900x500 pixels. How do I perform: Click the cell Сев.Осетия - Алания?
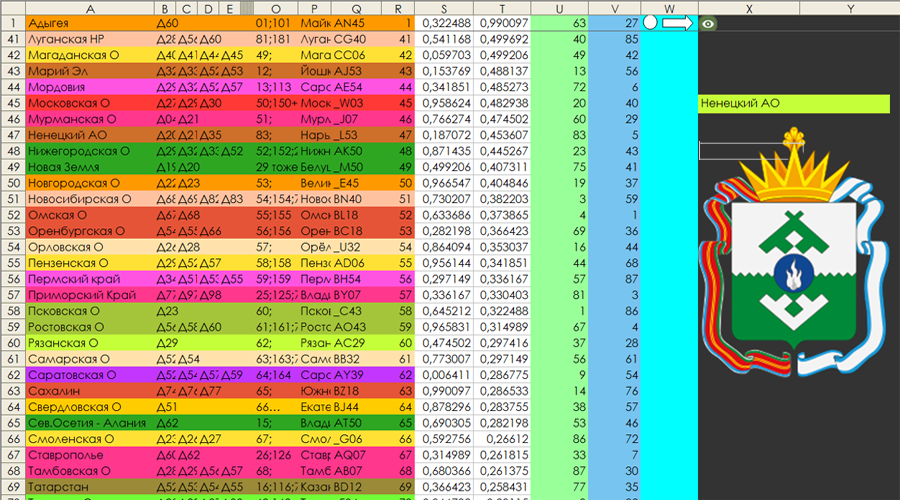coord(90,423)
